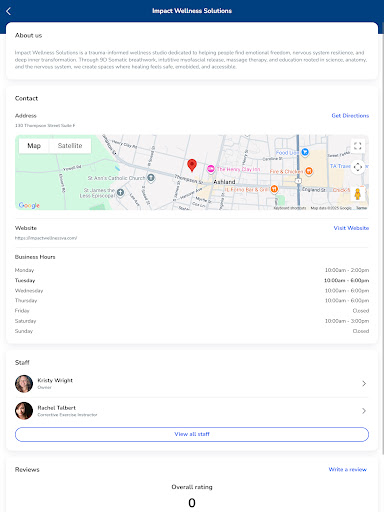Click the Google logo on map
Screen dimensions: 384x512
(x=29, y=205)
